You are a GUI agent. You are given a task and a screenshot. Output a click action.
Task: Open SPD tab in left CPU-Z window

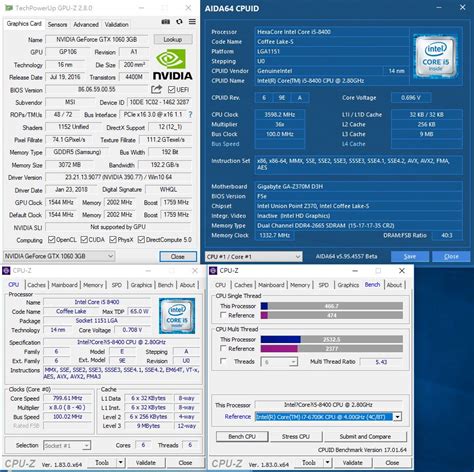116,285
